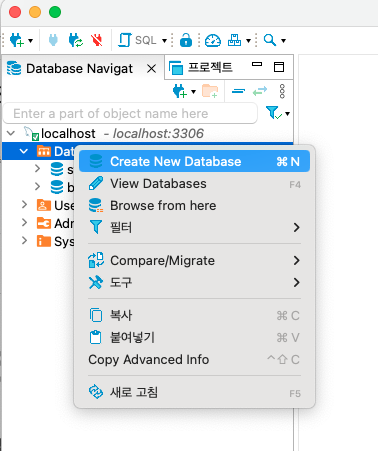Select the localhost connection row
378x451 pixels.
pos(148,134)
